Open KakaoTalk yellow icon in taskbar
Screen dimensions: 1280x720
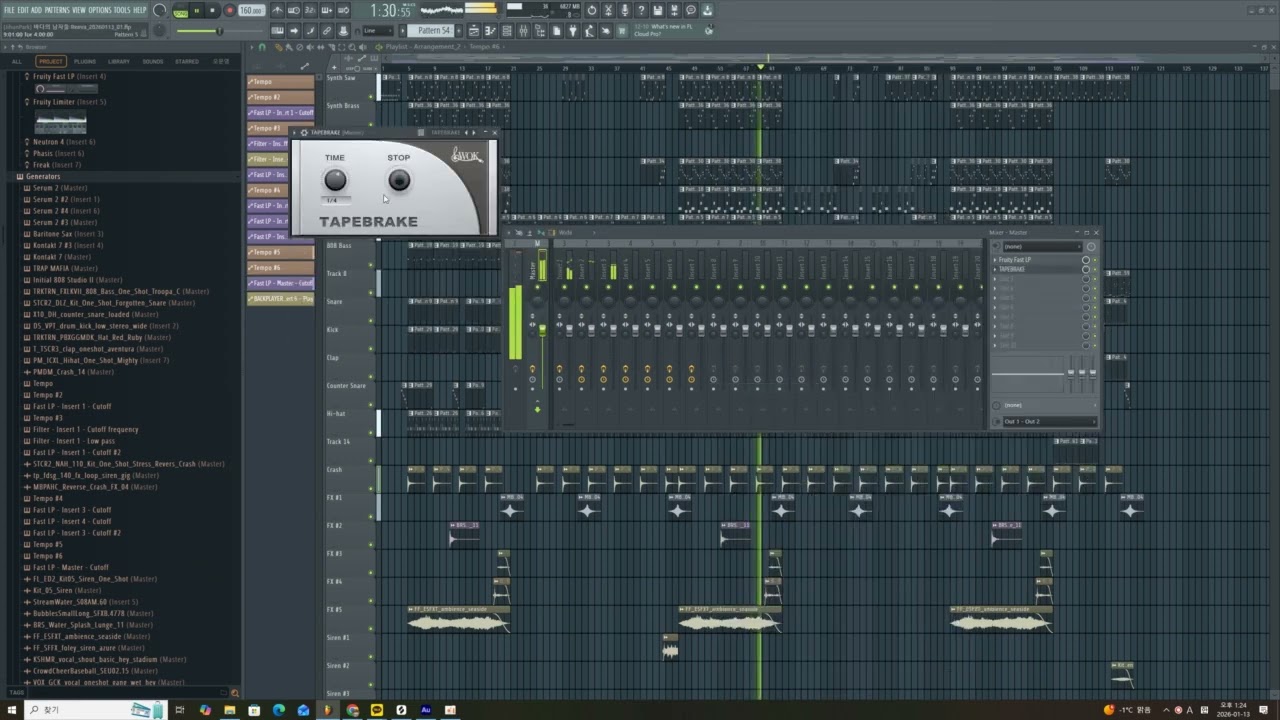click(377, 710)
